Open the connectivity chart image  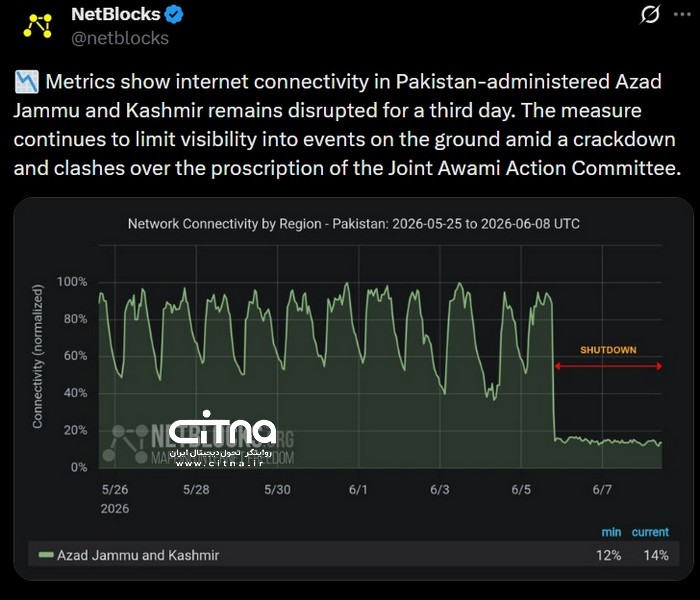pos(354,389)
